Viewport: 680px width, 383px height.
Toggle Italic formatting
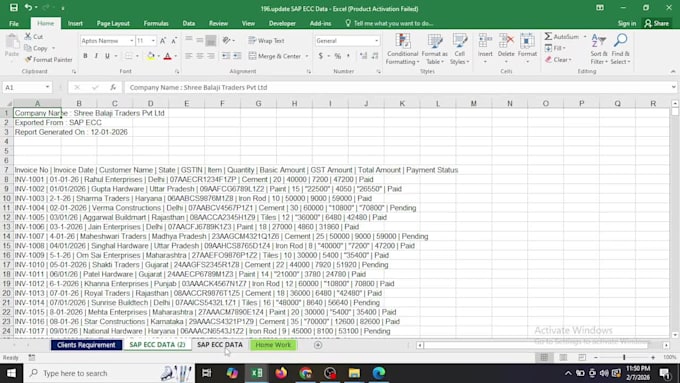(x=96, y=56)
